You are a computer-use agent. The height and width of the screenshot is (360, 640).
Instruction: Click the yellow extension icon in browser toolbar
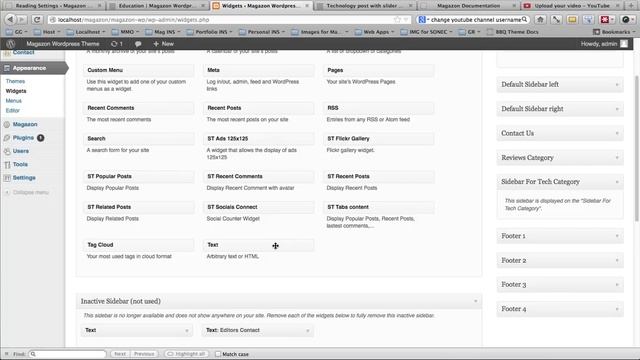tap(572, 19)
